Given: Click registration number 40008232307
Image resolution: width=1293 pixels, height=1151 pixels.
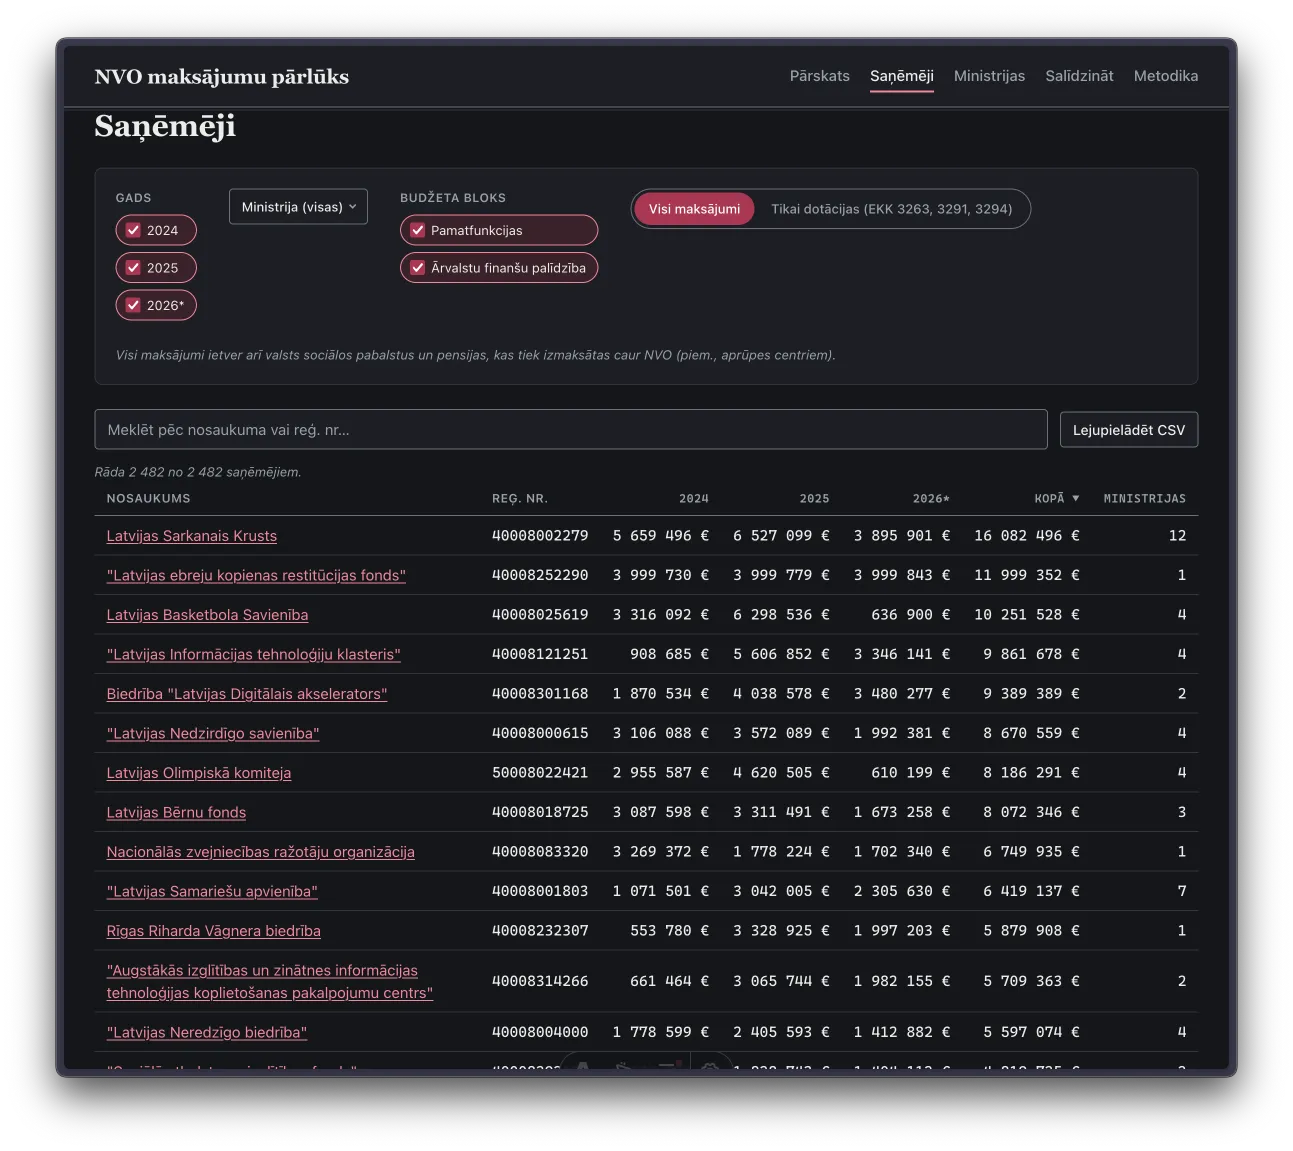Looking at the screenshot, I should click(x=540, y=931).
